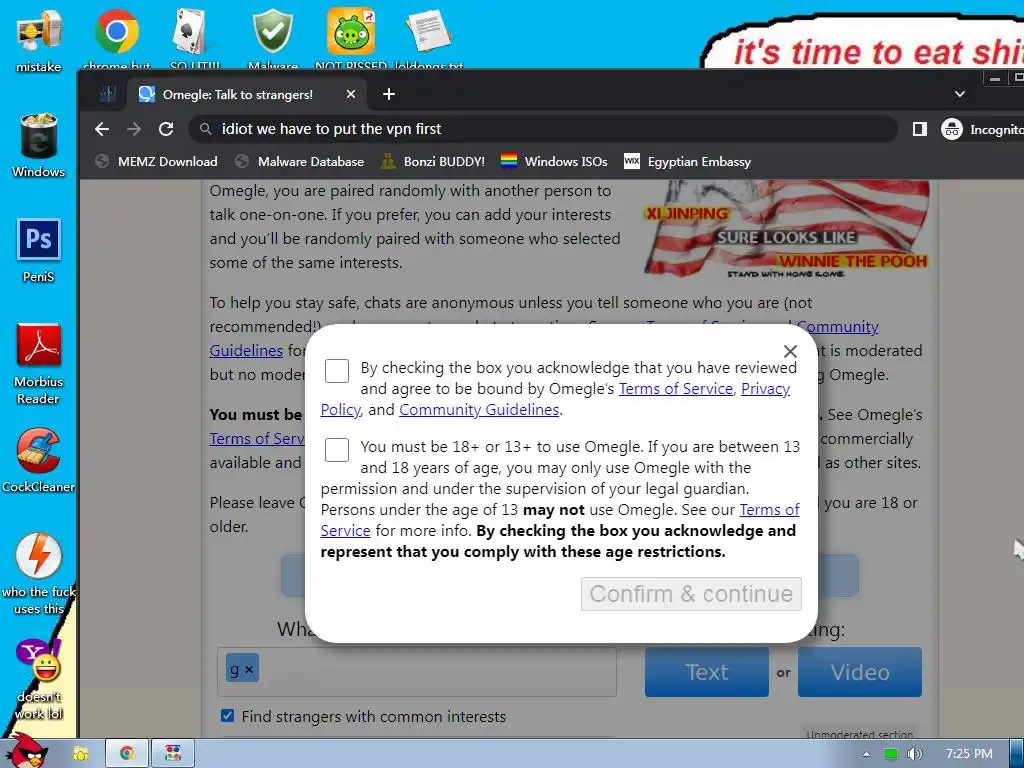Image resolution: width=1024 pixels, height=768 pixels.
Task: Close the Omegle browser tab
Action: 351,94
